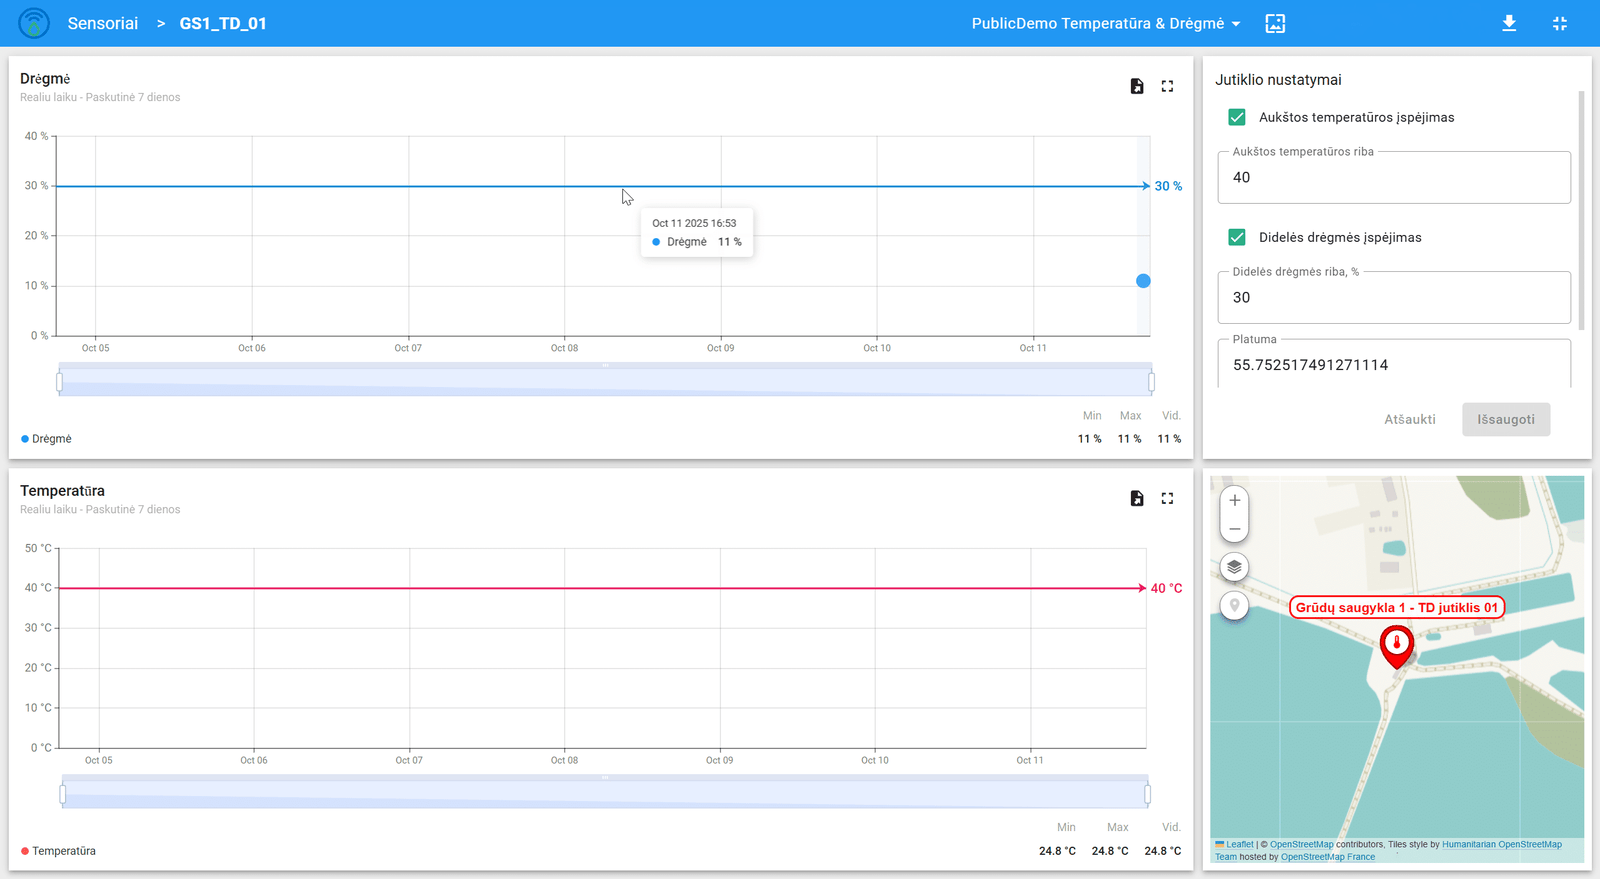Export the Temperatūra chart data file
This screenshot has height=879, width=1600.
point(1137,498)
